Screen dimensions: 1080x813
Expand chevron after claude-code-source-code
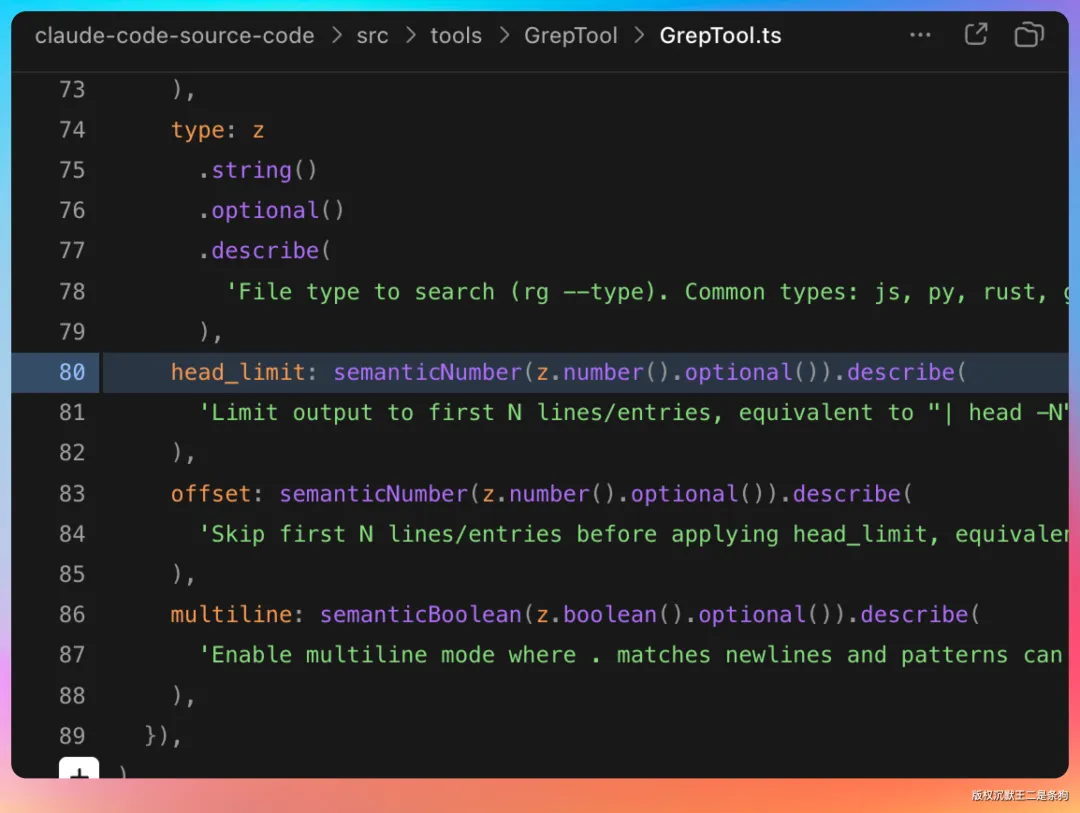click(x=336, y=35)
